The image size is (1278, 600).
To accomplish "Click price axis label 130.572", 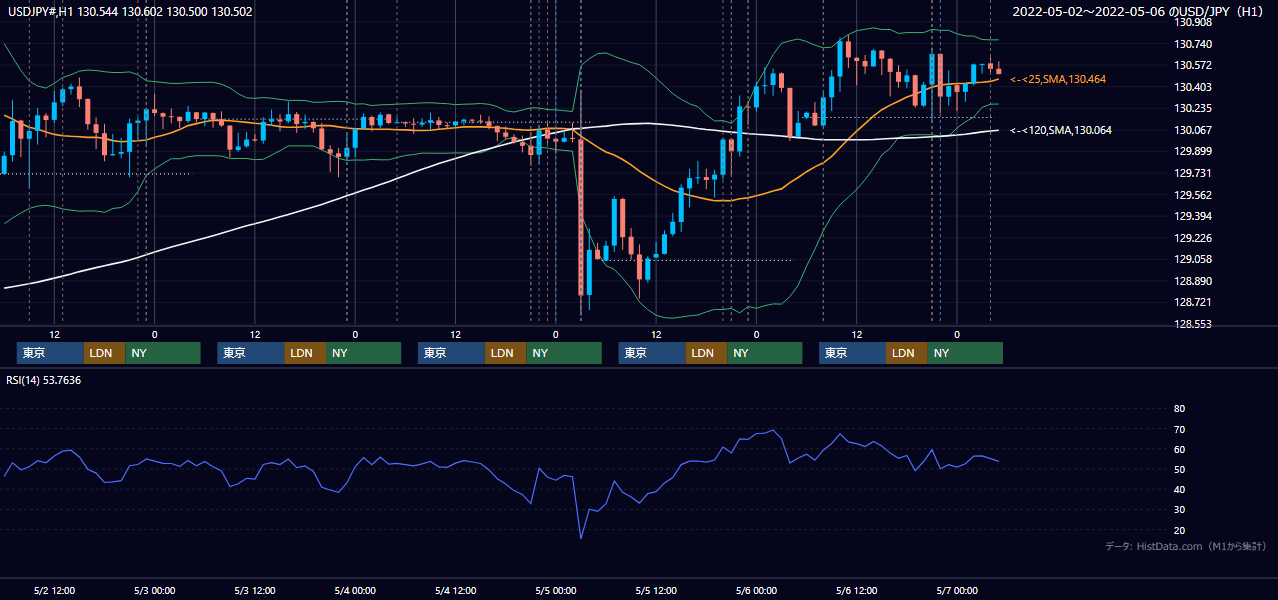I will click(x=1193, y=66).
